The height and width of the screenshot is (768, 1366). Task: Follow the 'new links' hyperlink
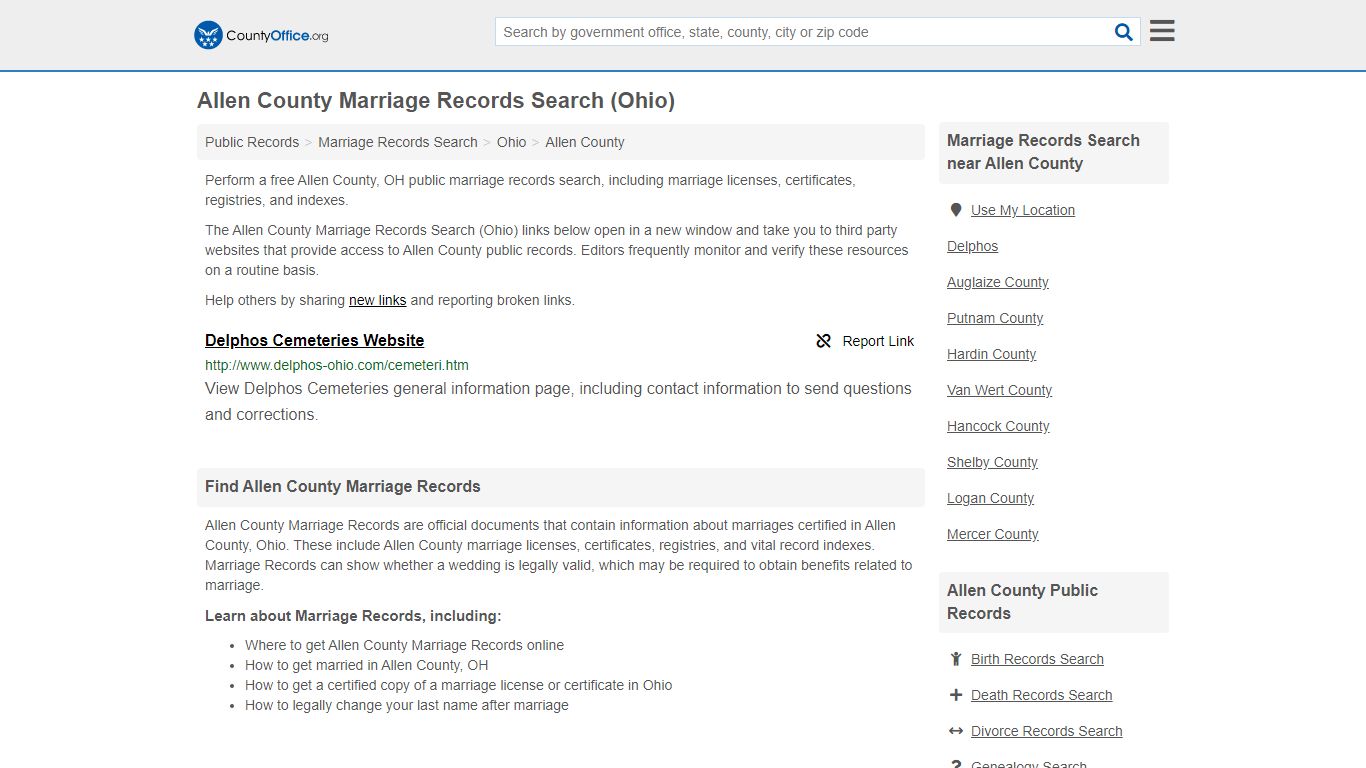point(377,300)
